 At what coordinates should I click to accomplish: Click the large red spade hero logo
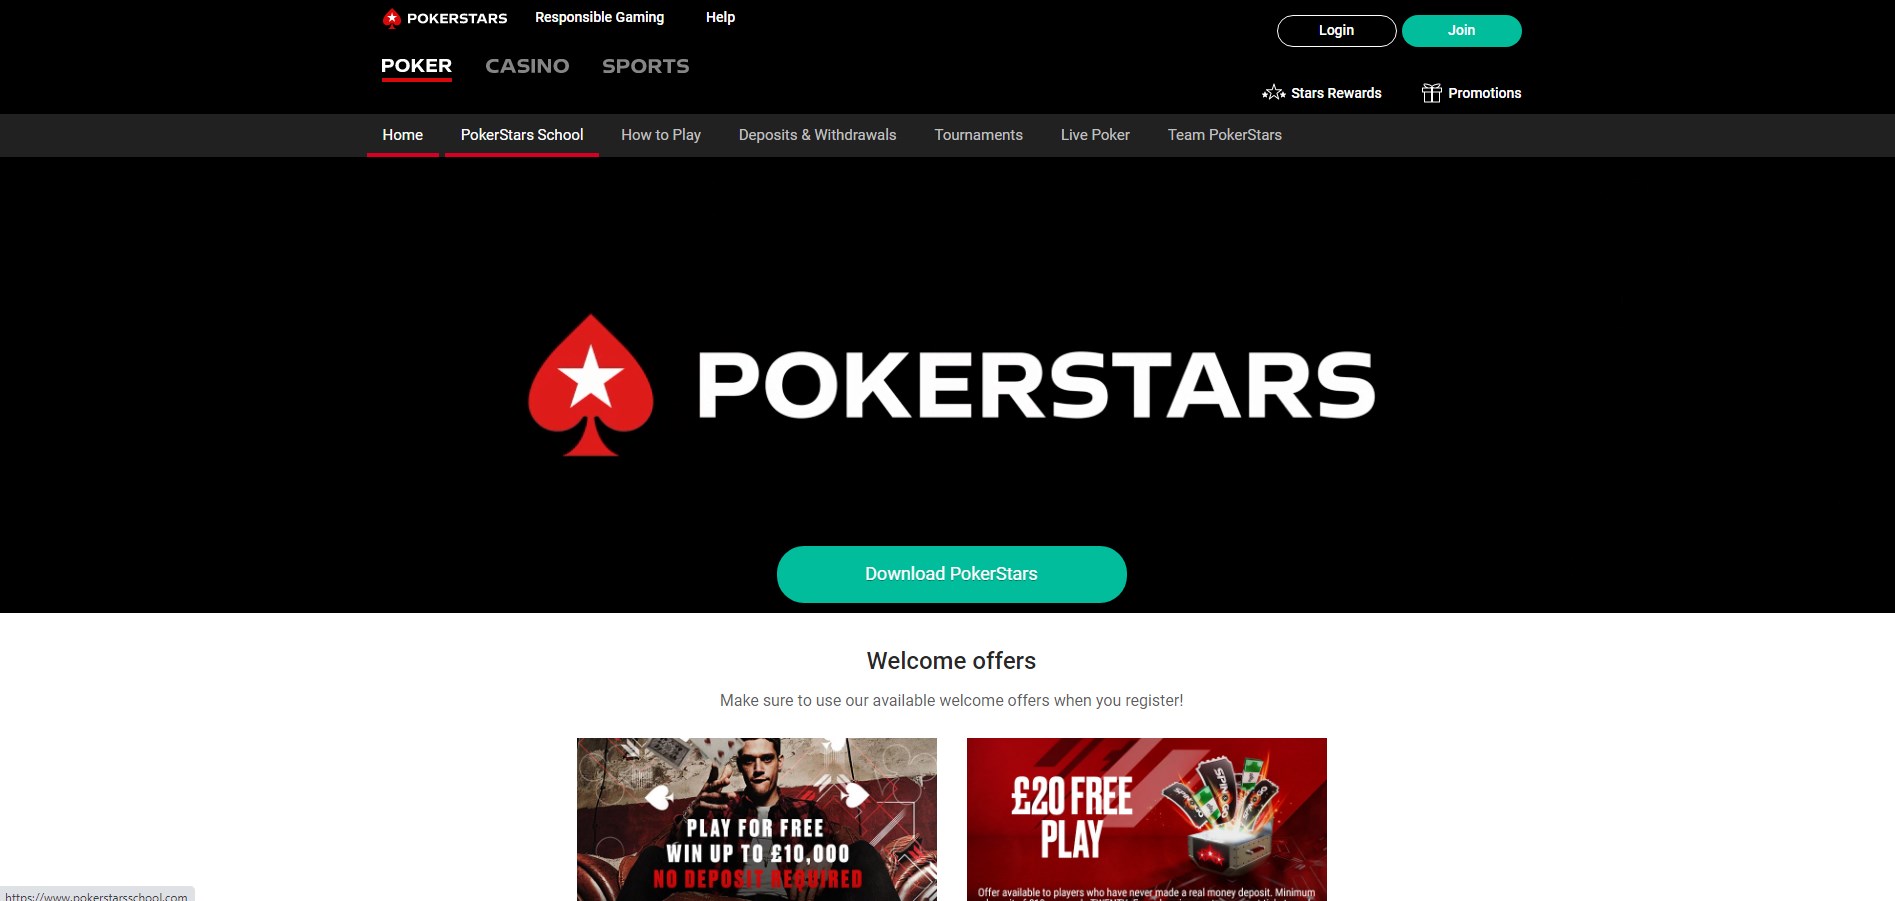click(591, 385)
